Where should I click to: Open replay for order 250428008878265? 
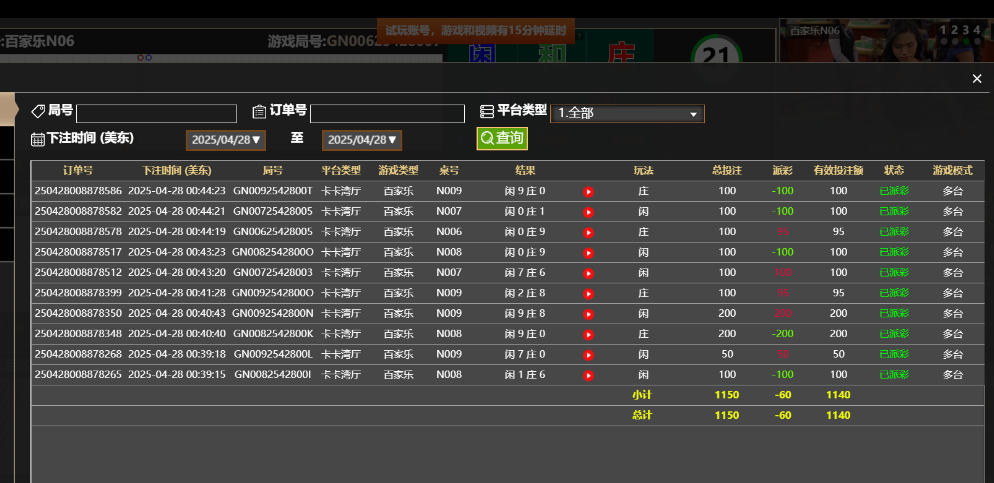588,375
